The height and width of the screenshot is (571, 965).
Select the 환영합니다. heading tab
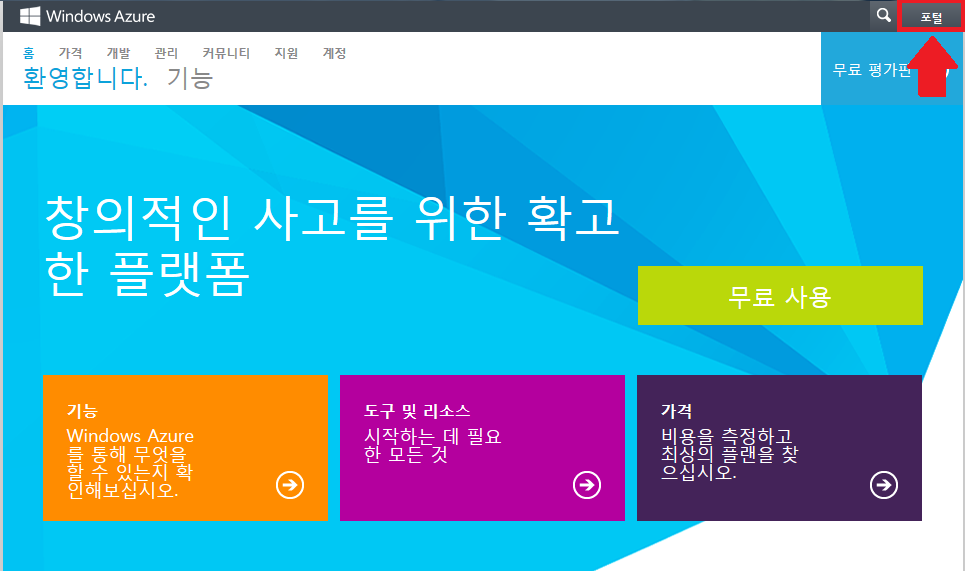tap(85, 78)
